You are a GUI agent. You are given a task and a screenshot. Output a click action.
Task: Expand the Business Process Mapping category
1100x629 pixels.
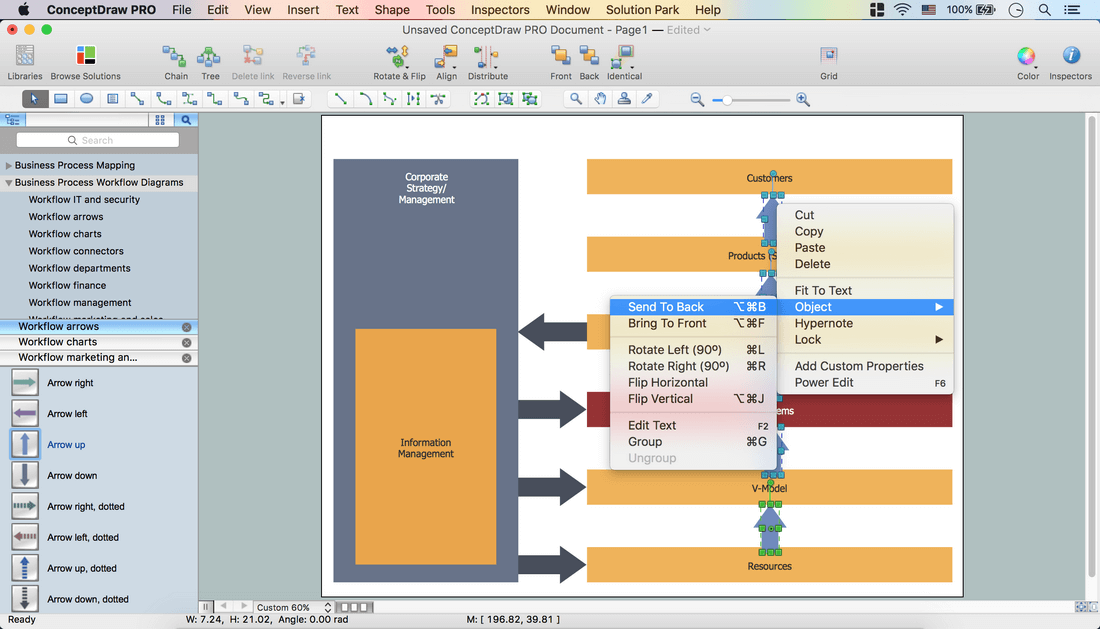point(9,166)
